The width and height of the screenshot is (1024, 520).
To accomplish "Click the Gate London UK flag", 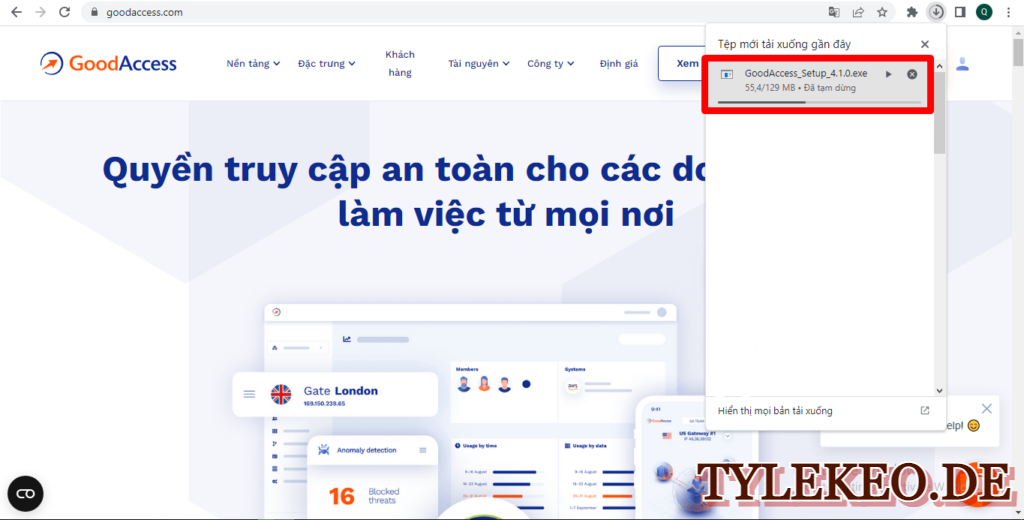I will (281, 394).
